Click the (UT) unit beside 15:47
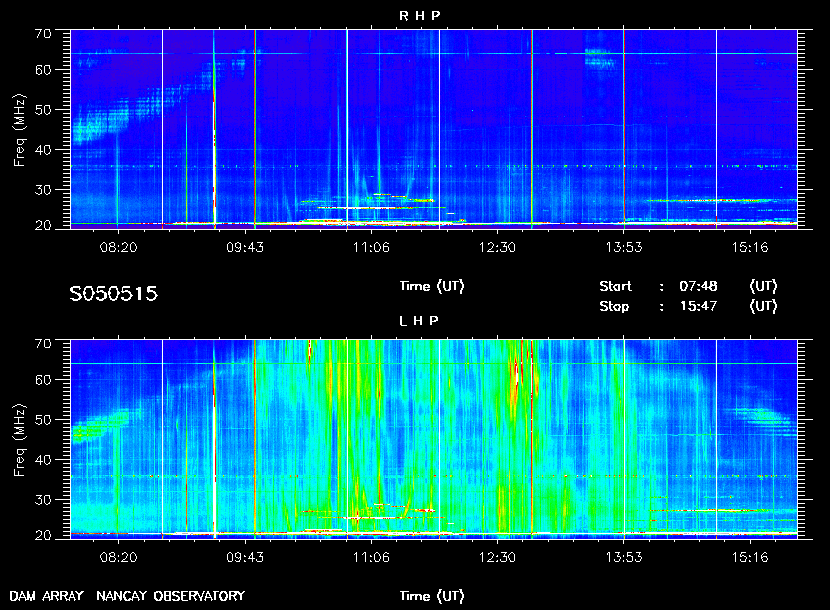Image resolution: width=830 pixels, height=610 pixels. 763,307
